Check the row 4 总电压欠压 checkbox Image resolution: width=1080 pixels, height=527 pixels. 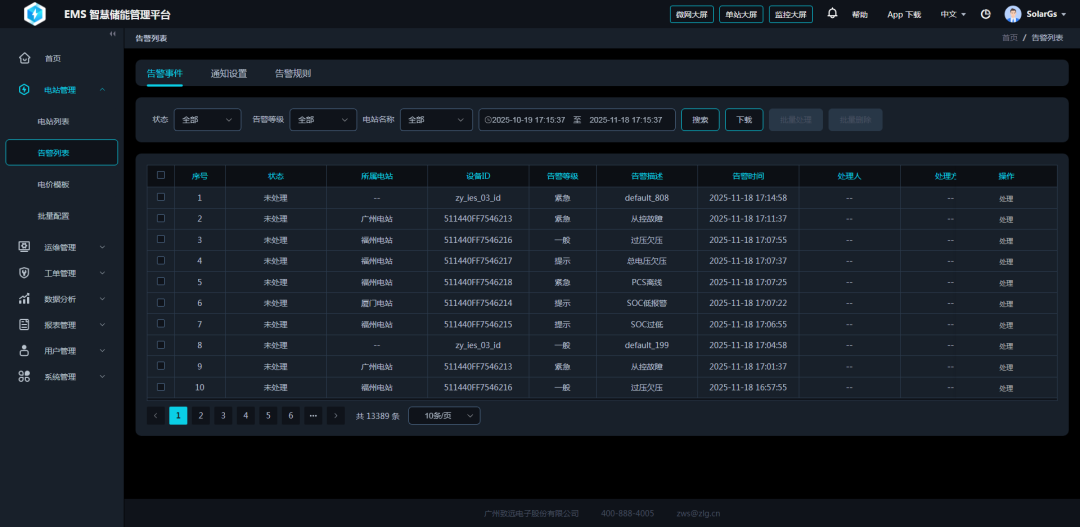pyautogui.click(x=161, y=260)
